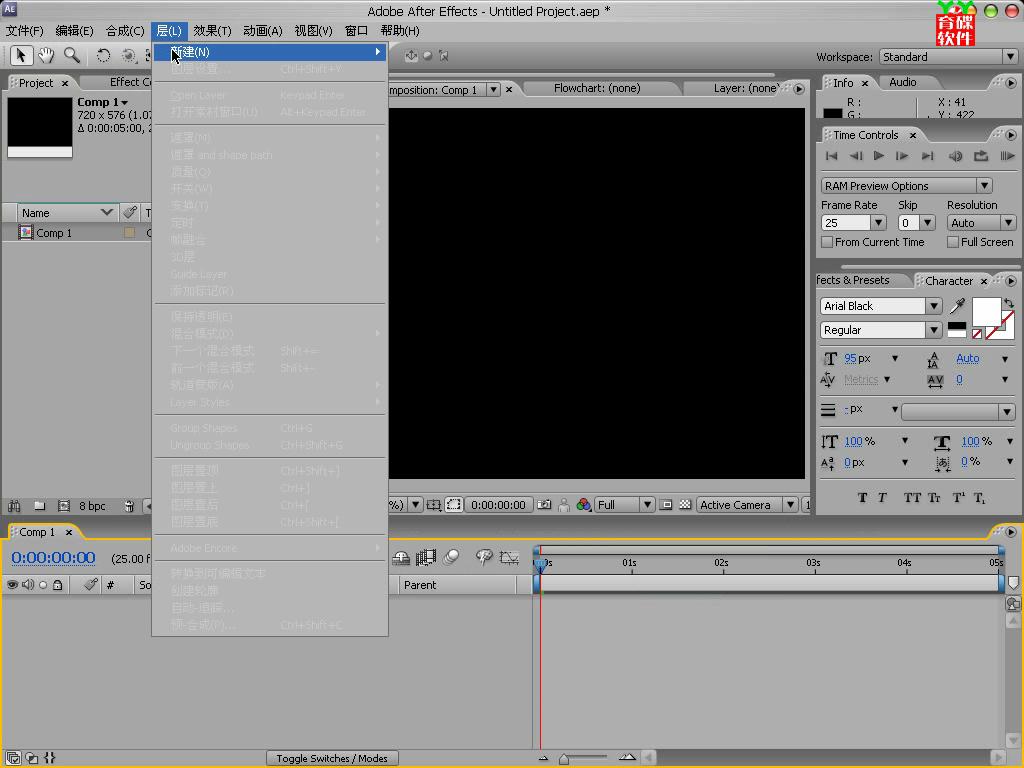
Task: Toggle region of interest button
Action: (x=454, y=505)
